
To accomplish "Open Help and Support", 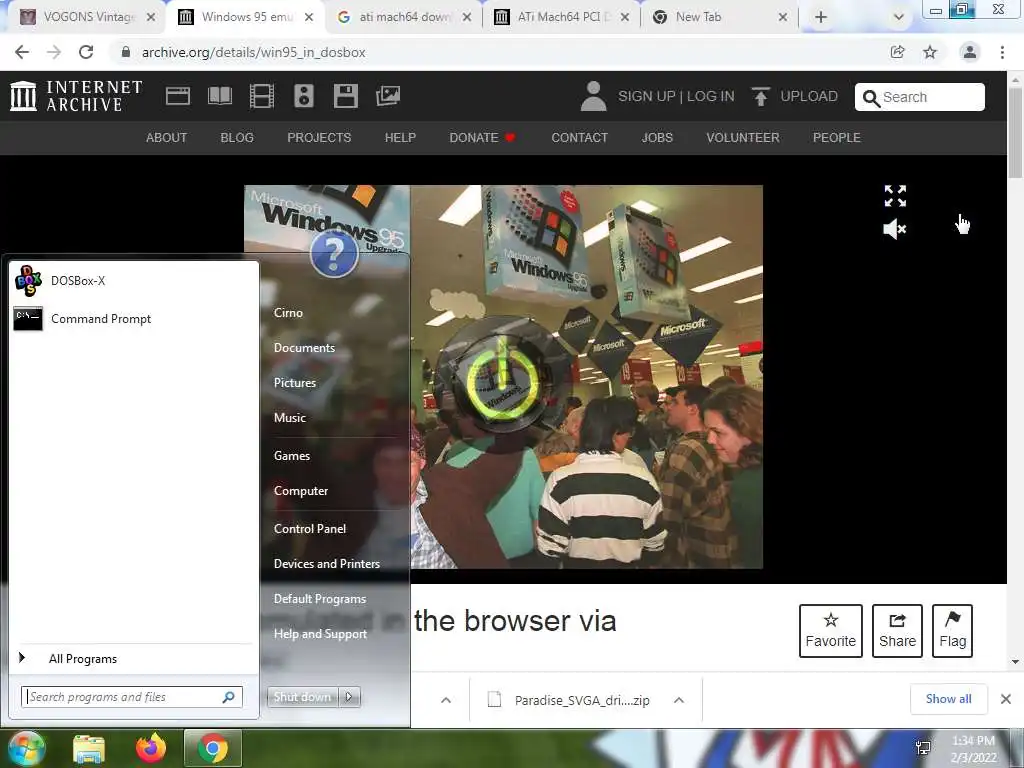I will [x=320, y=633].
